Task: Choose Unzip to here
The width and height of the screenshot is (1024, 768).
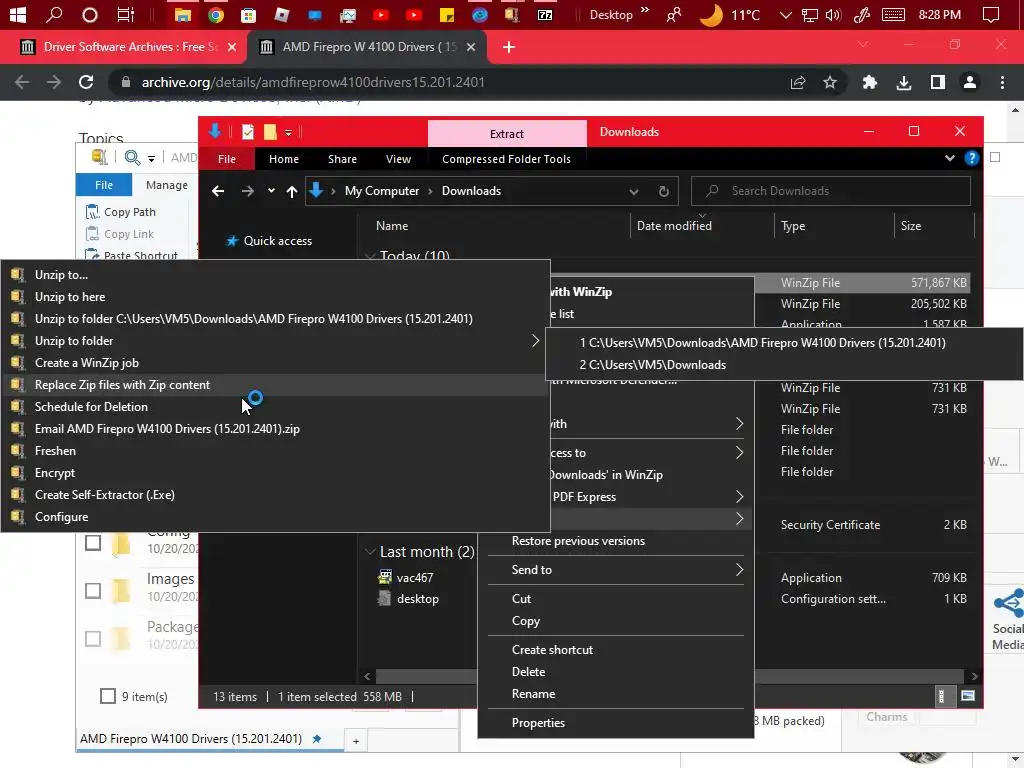Action: 275,297
